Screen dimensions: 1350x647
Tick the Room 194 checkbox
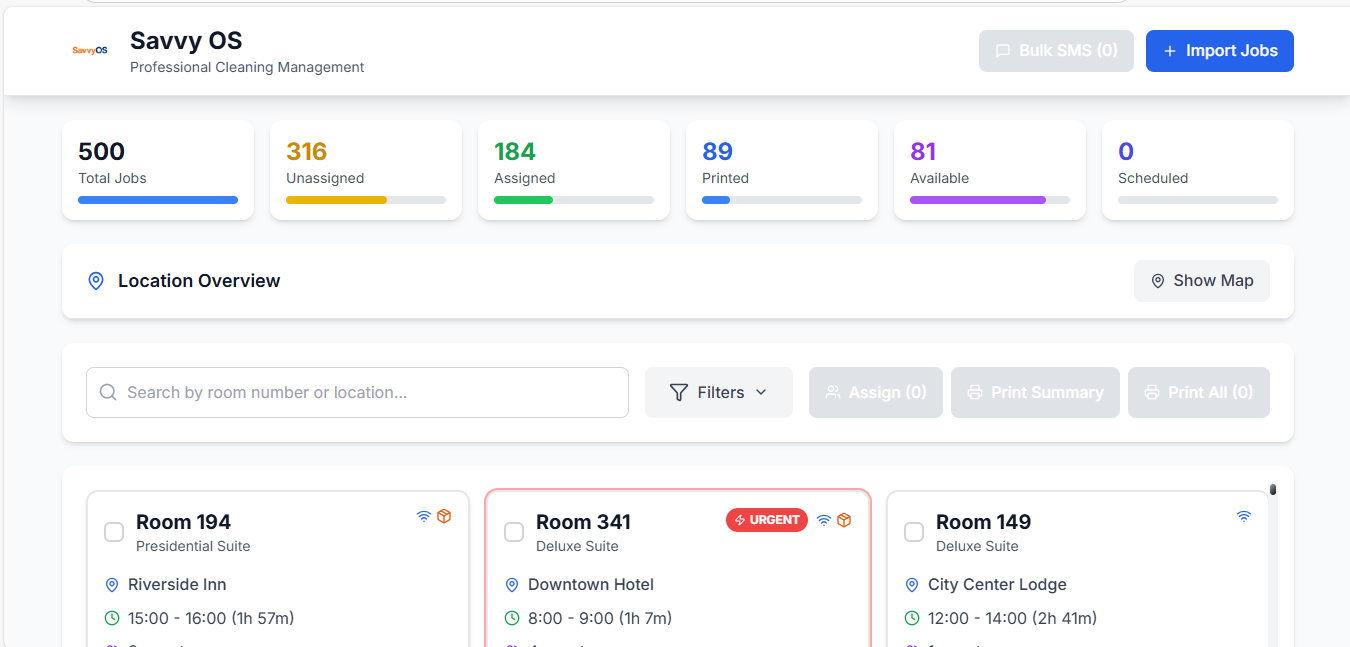click(x=114, y=532)
